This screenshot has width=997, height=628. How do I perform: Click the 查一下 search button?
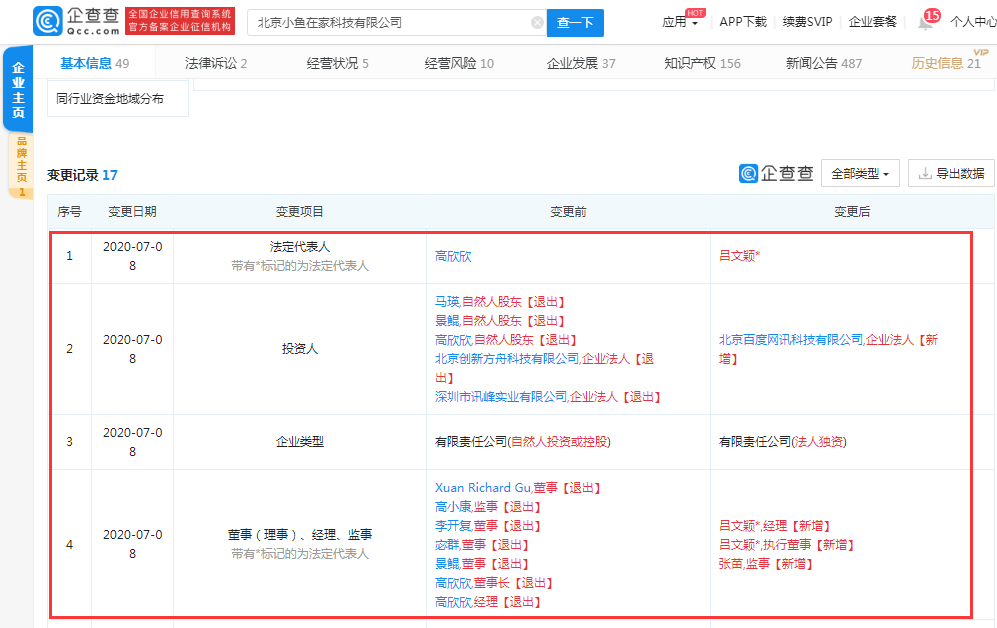pos(575,22)
